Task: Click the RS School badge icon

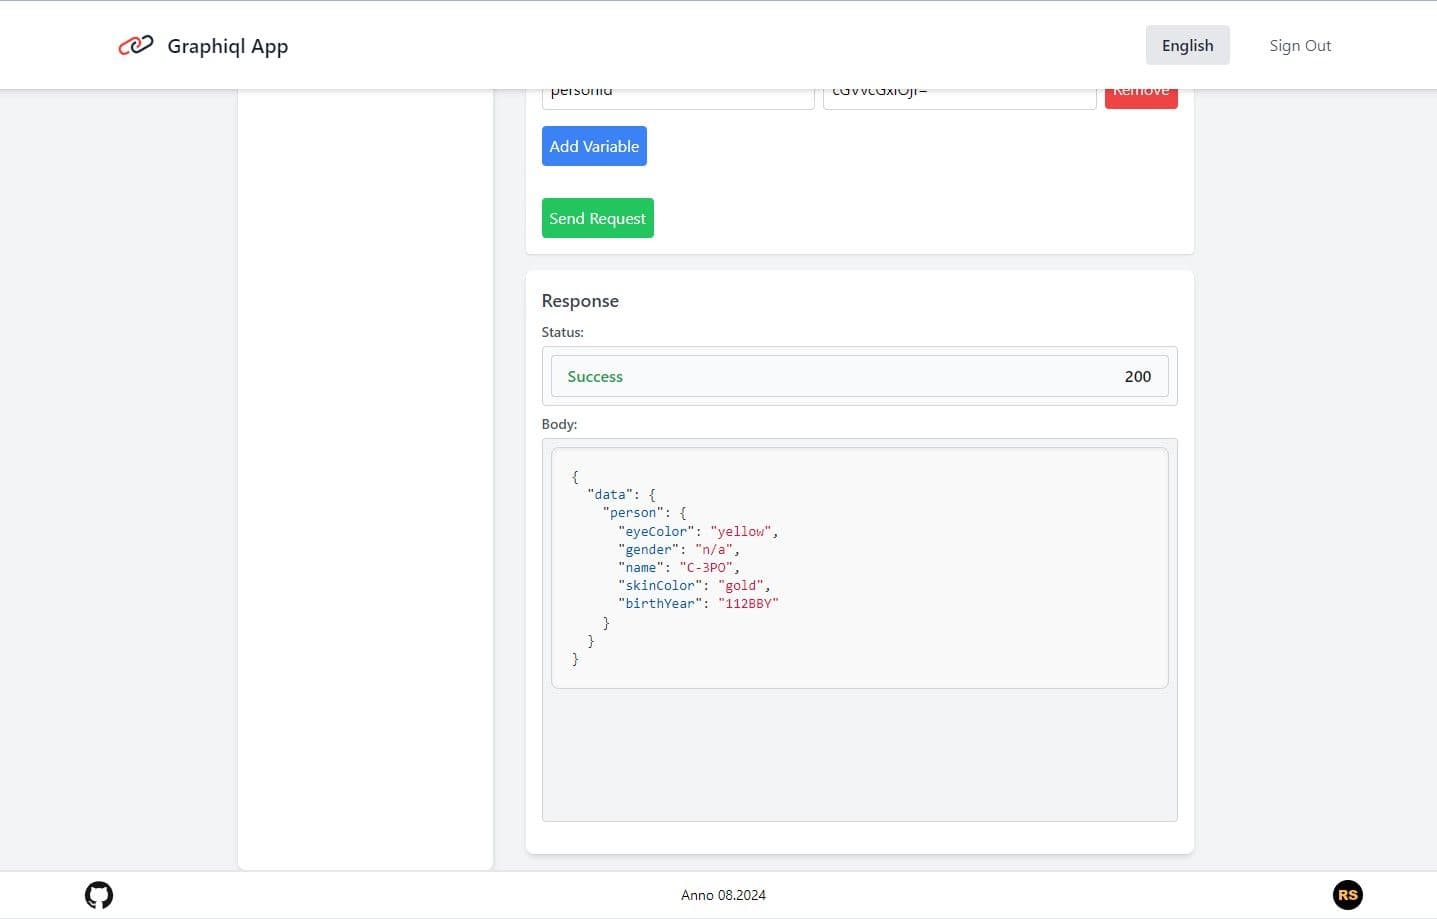Action: pyautogui.click(x=1347, y=895)
